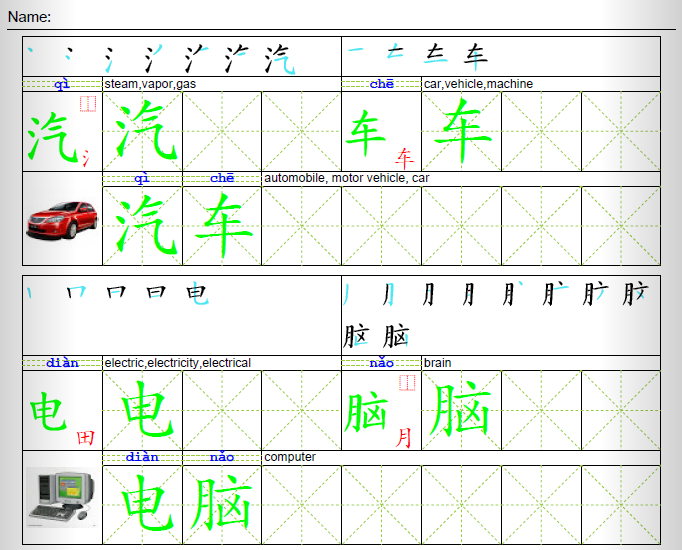682x550 pixels.
Task: Click first stroke of 电 sequence
Action: coord(29,293)
